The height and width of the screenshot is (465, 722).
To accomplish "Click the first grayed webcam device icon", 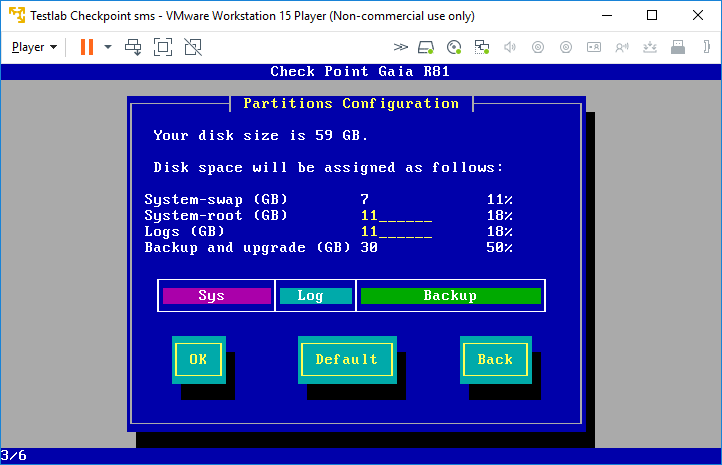I will pos(538,47).
